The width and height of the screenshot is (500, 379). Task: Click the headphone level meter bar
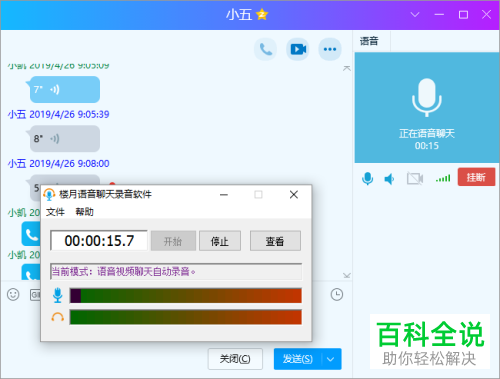coord(186,317)
